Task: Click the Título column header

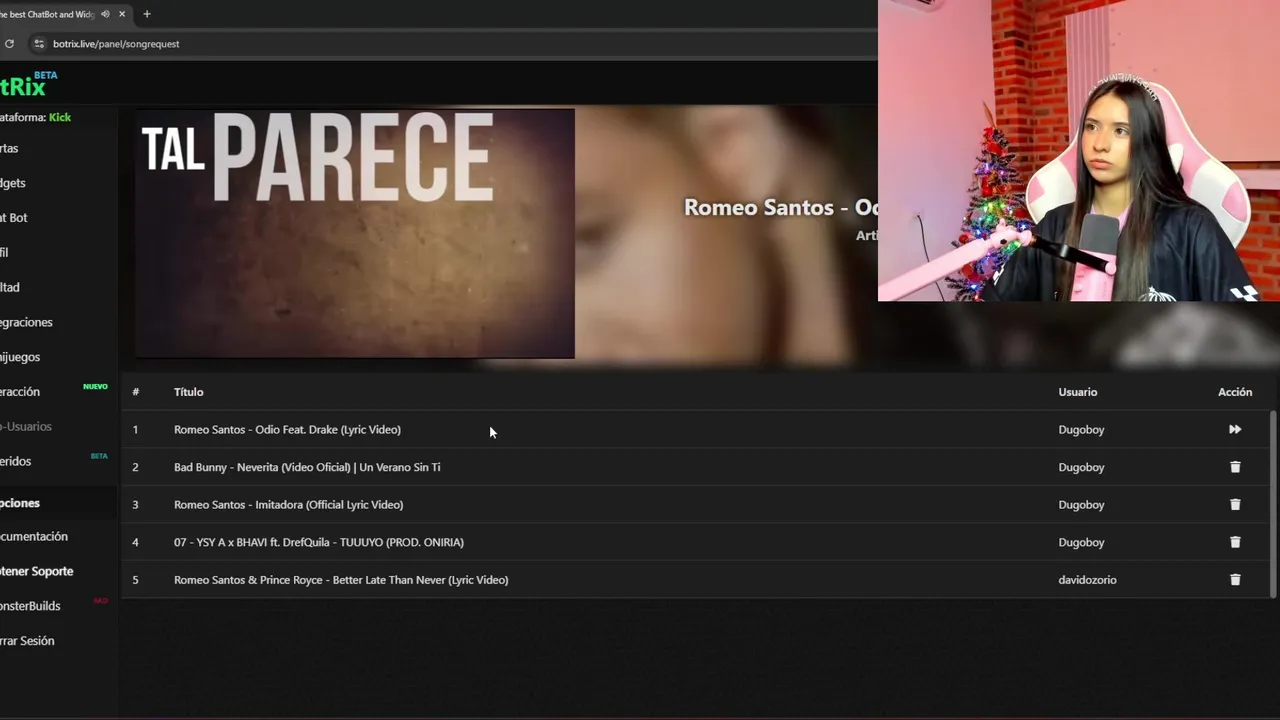Action: click(188, 392)
